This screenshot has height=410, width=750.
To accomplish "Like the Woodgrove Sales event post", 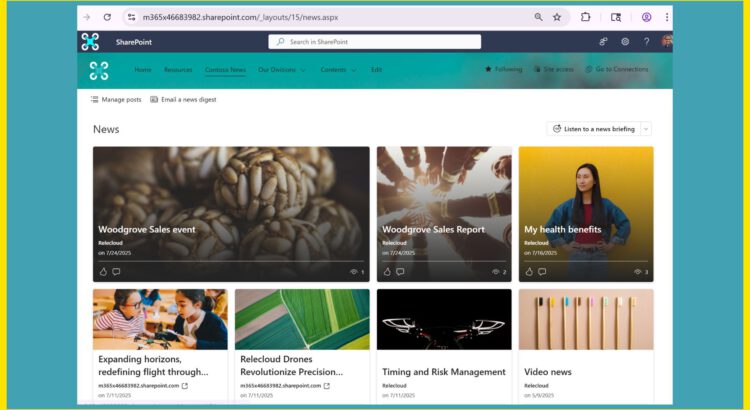I will pyautogui.click(x=102, y=271).
